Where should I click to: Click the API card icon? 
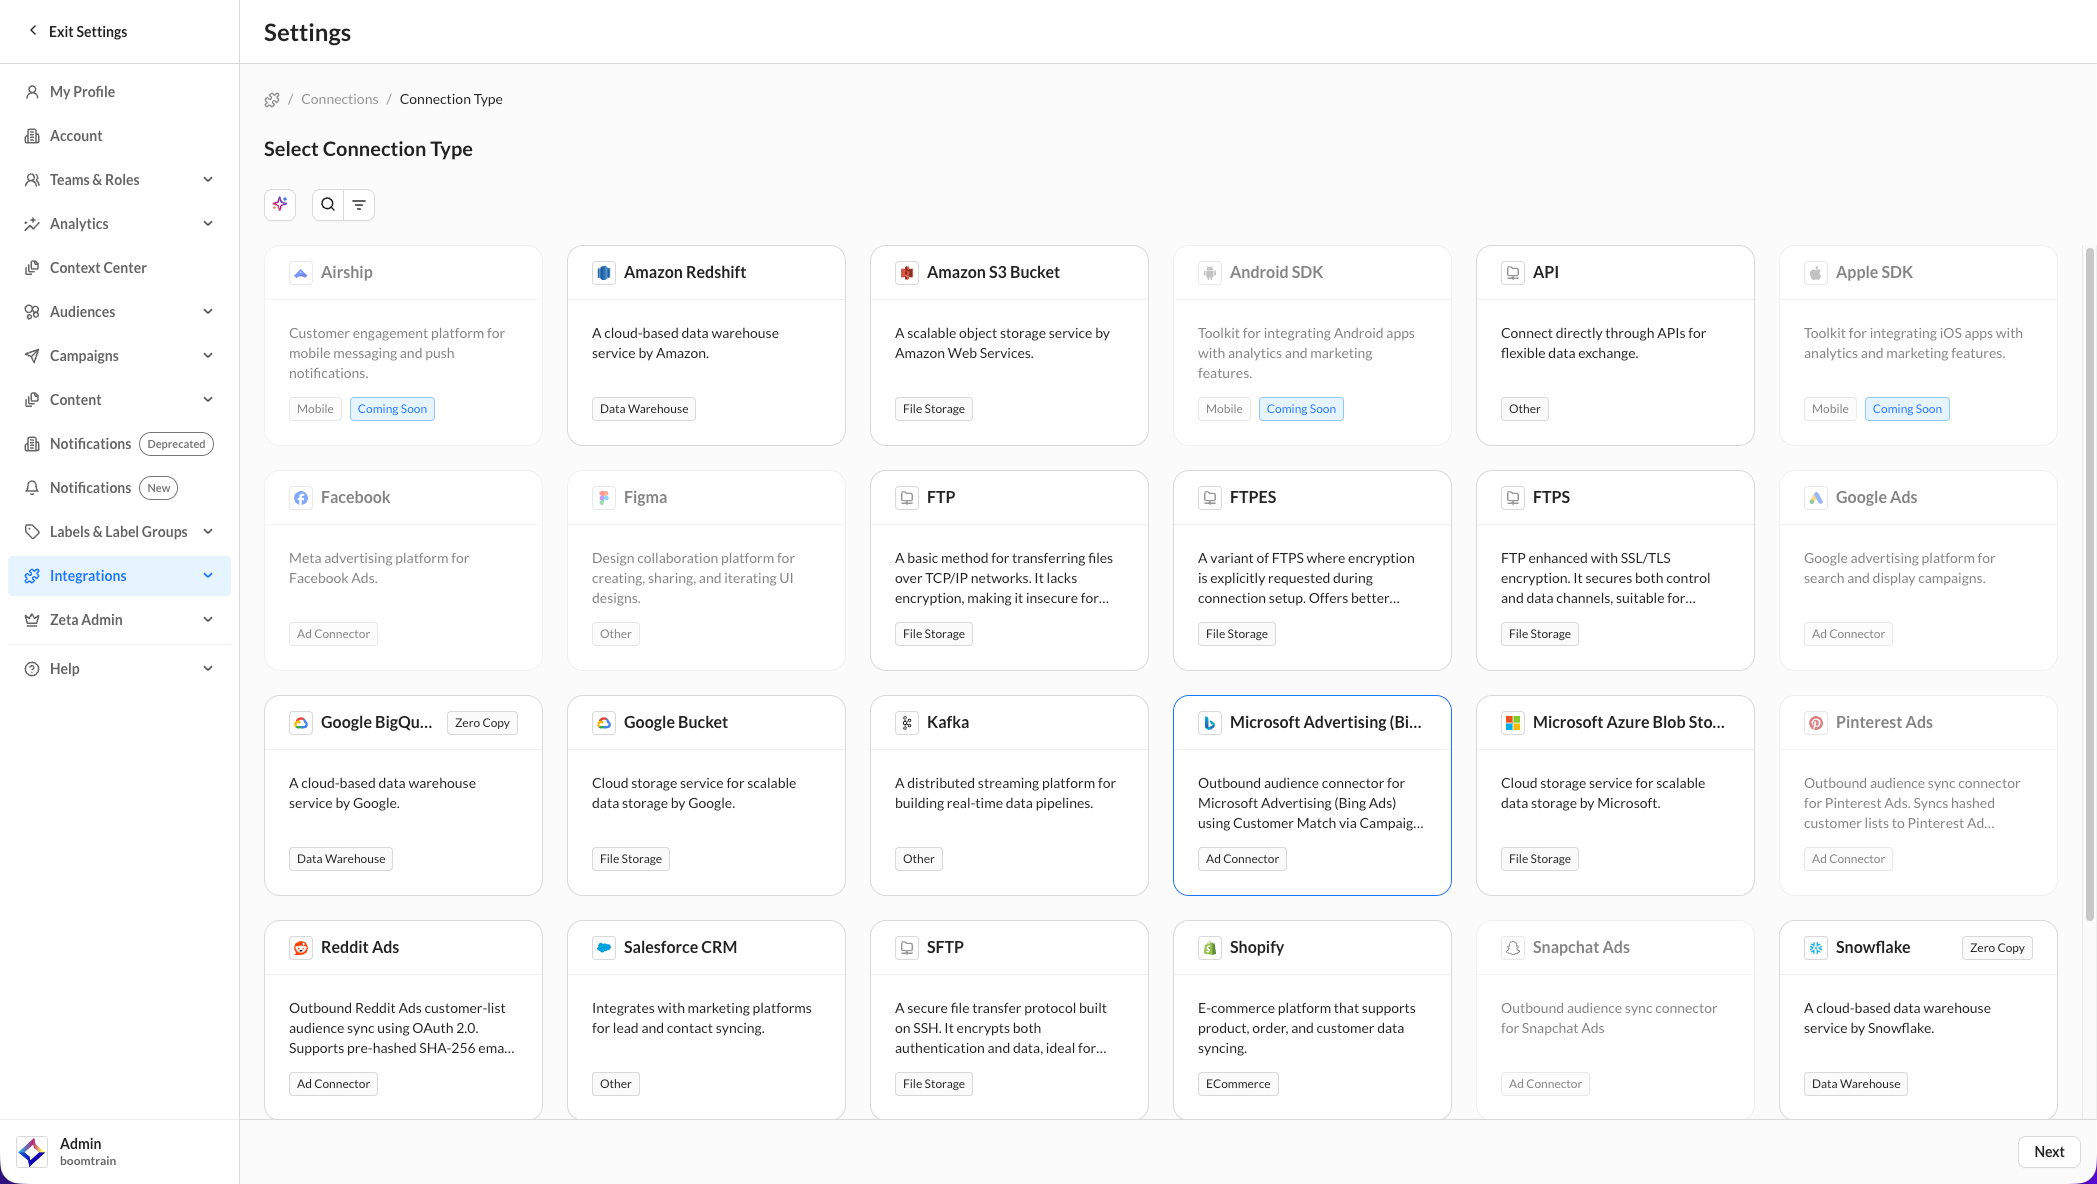coord(1513,273)
